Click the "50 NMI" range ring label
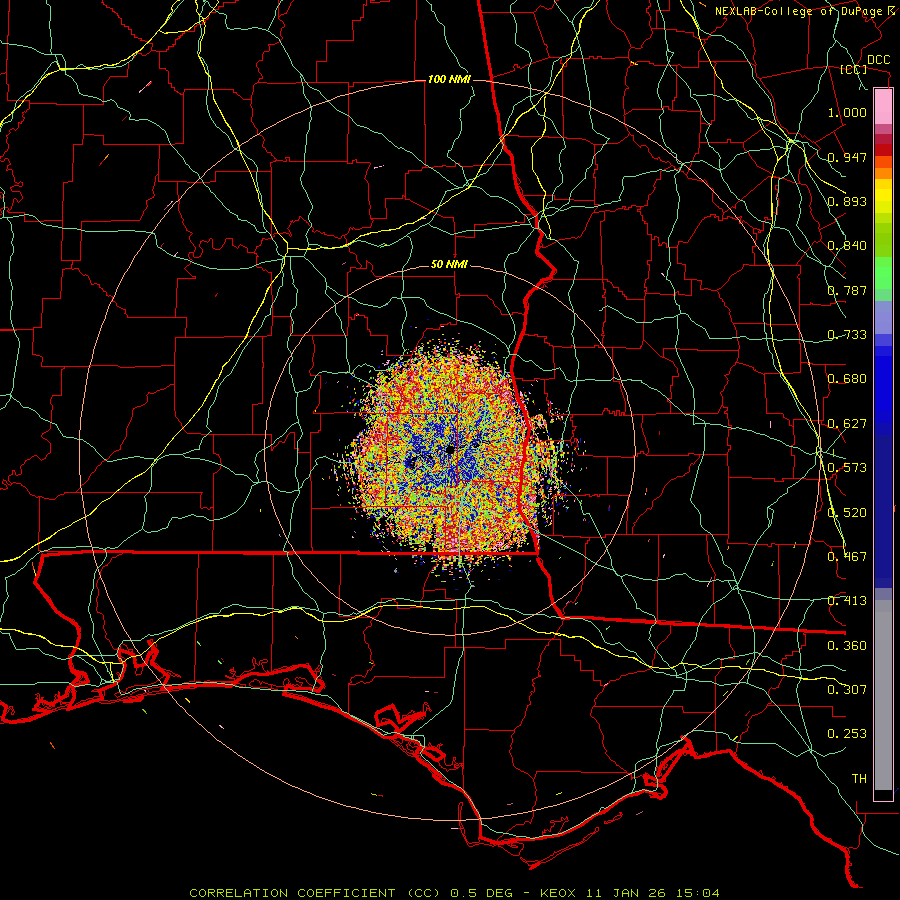This screenshot has width=900, height=900. coord(449,265)
